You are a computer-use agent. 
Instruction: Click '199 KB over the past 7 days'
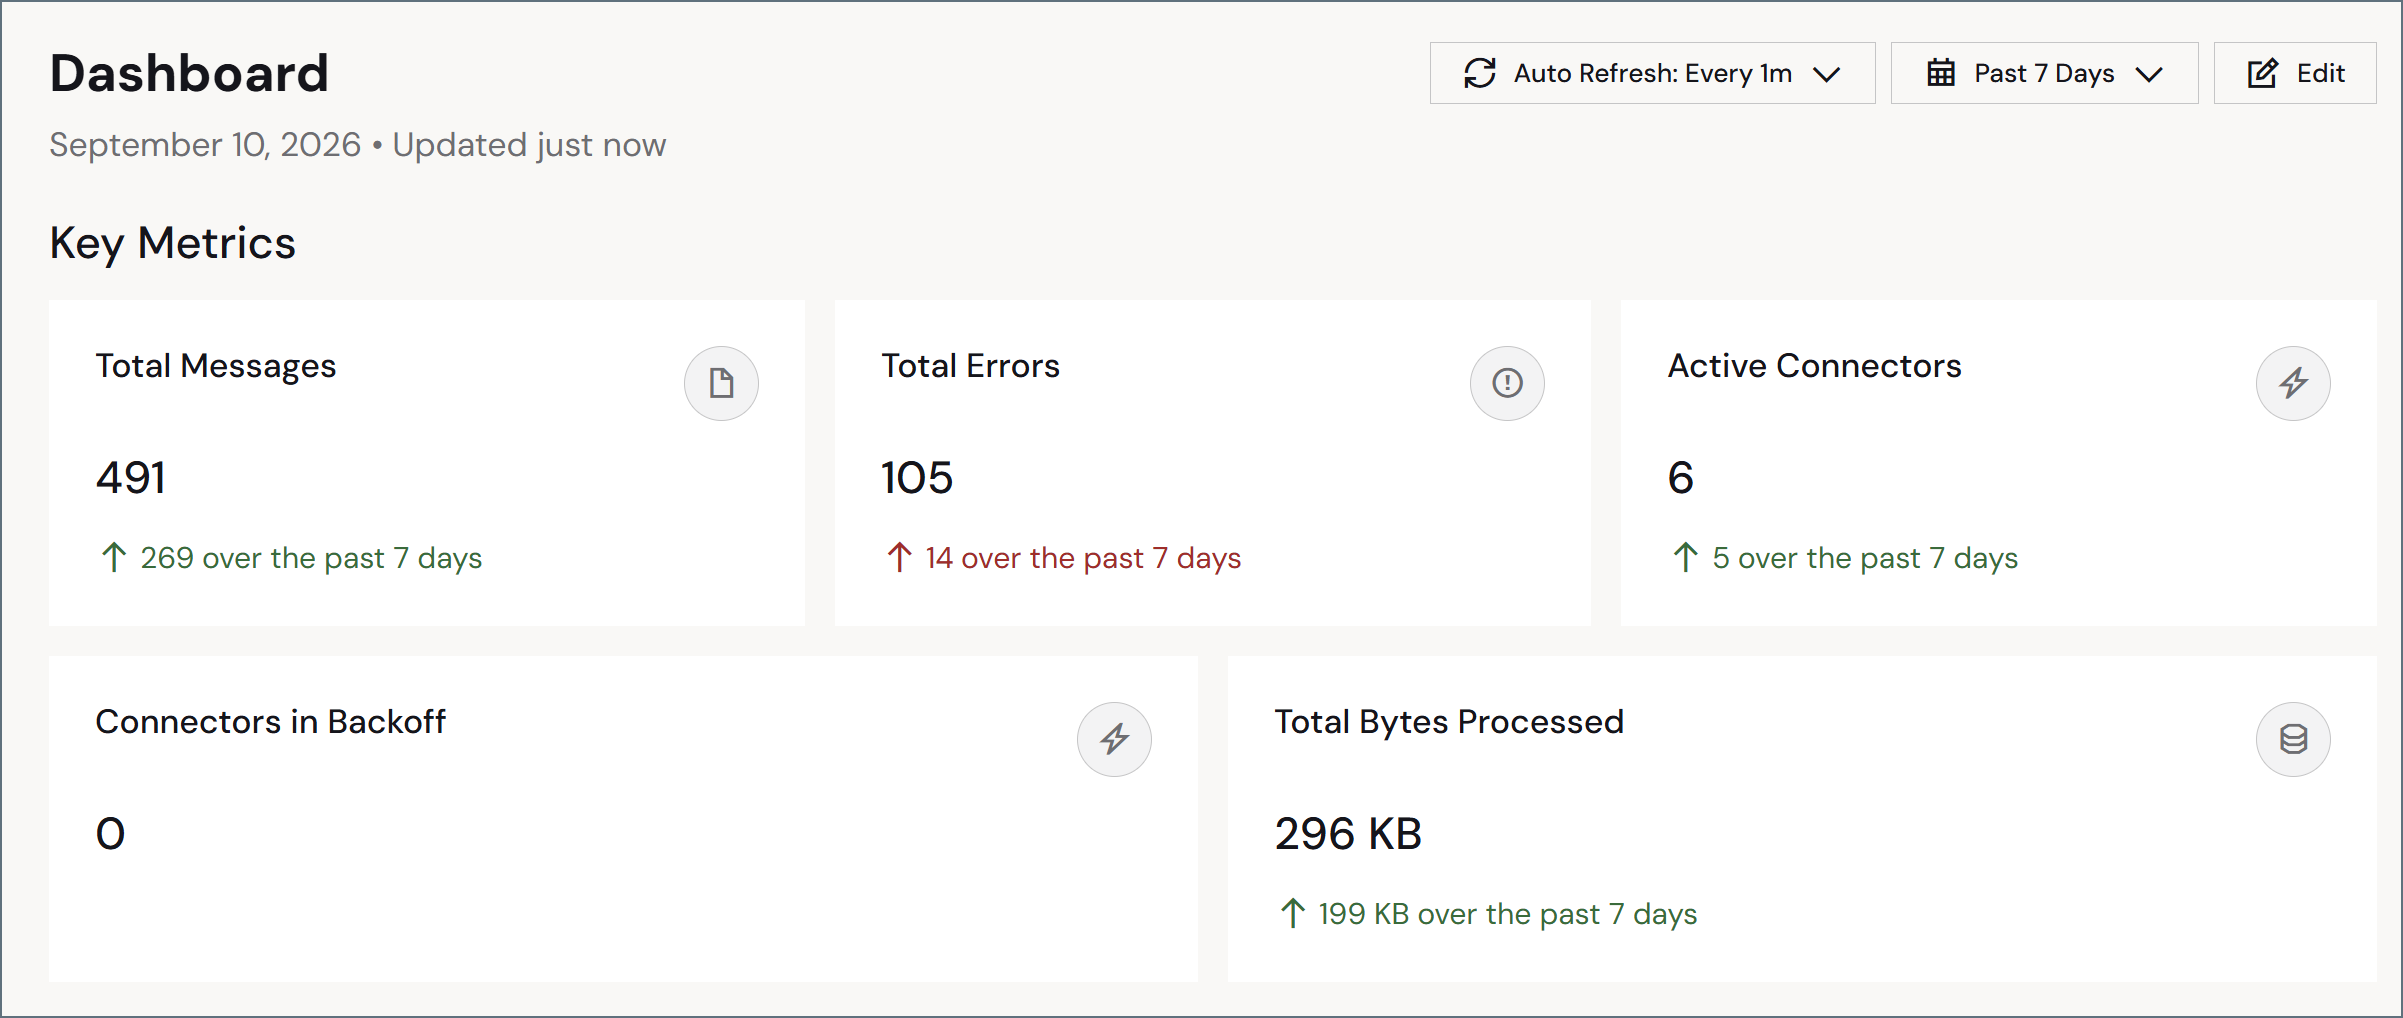pyautogui.click(x=1508, y=914)
